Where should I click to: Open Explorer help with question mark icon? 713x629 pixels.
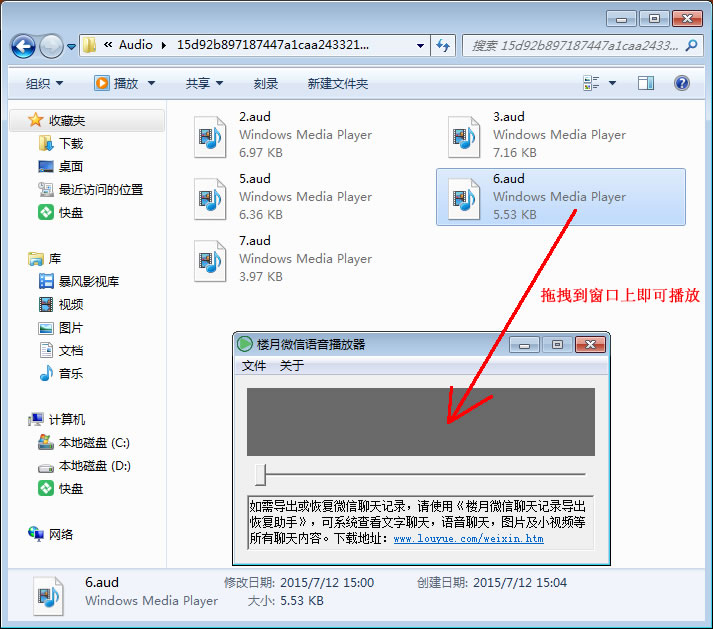point(681,83)
